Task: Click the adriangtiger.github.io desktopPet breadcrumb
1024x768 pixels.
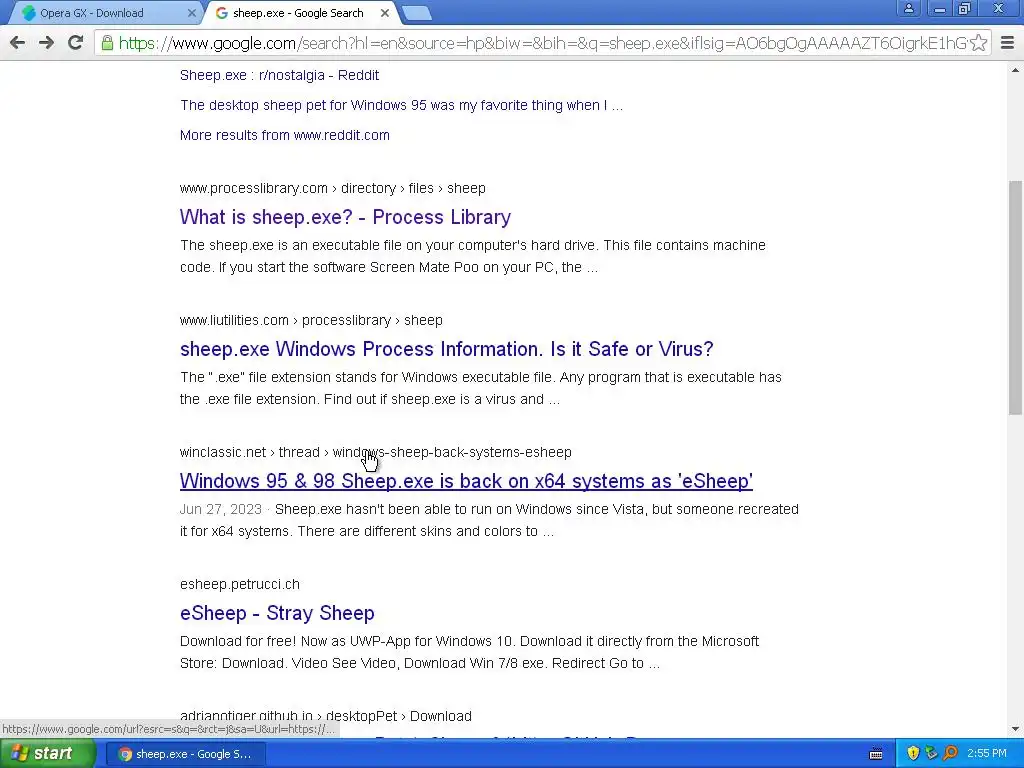Action: [x=325, y=716]
